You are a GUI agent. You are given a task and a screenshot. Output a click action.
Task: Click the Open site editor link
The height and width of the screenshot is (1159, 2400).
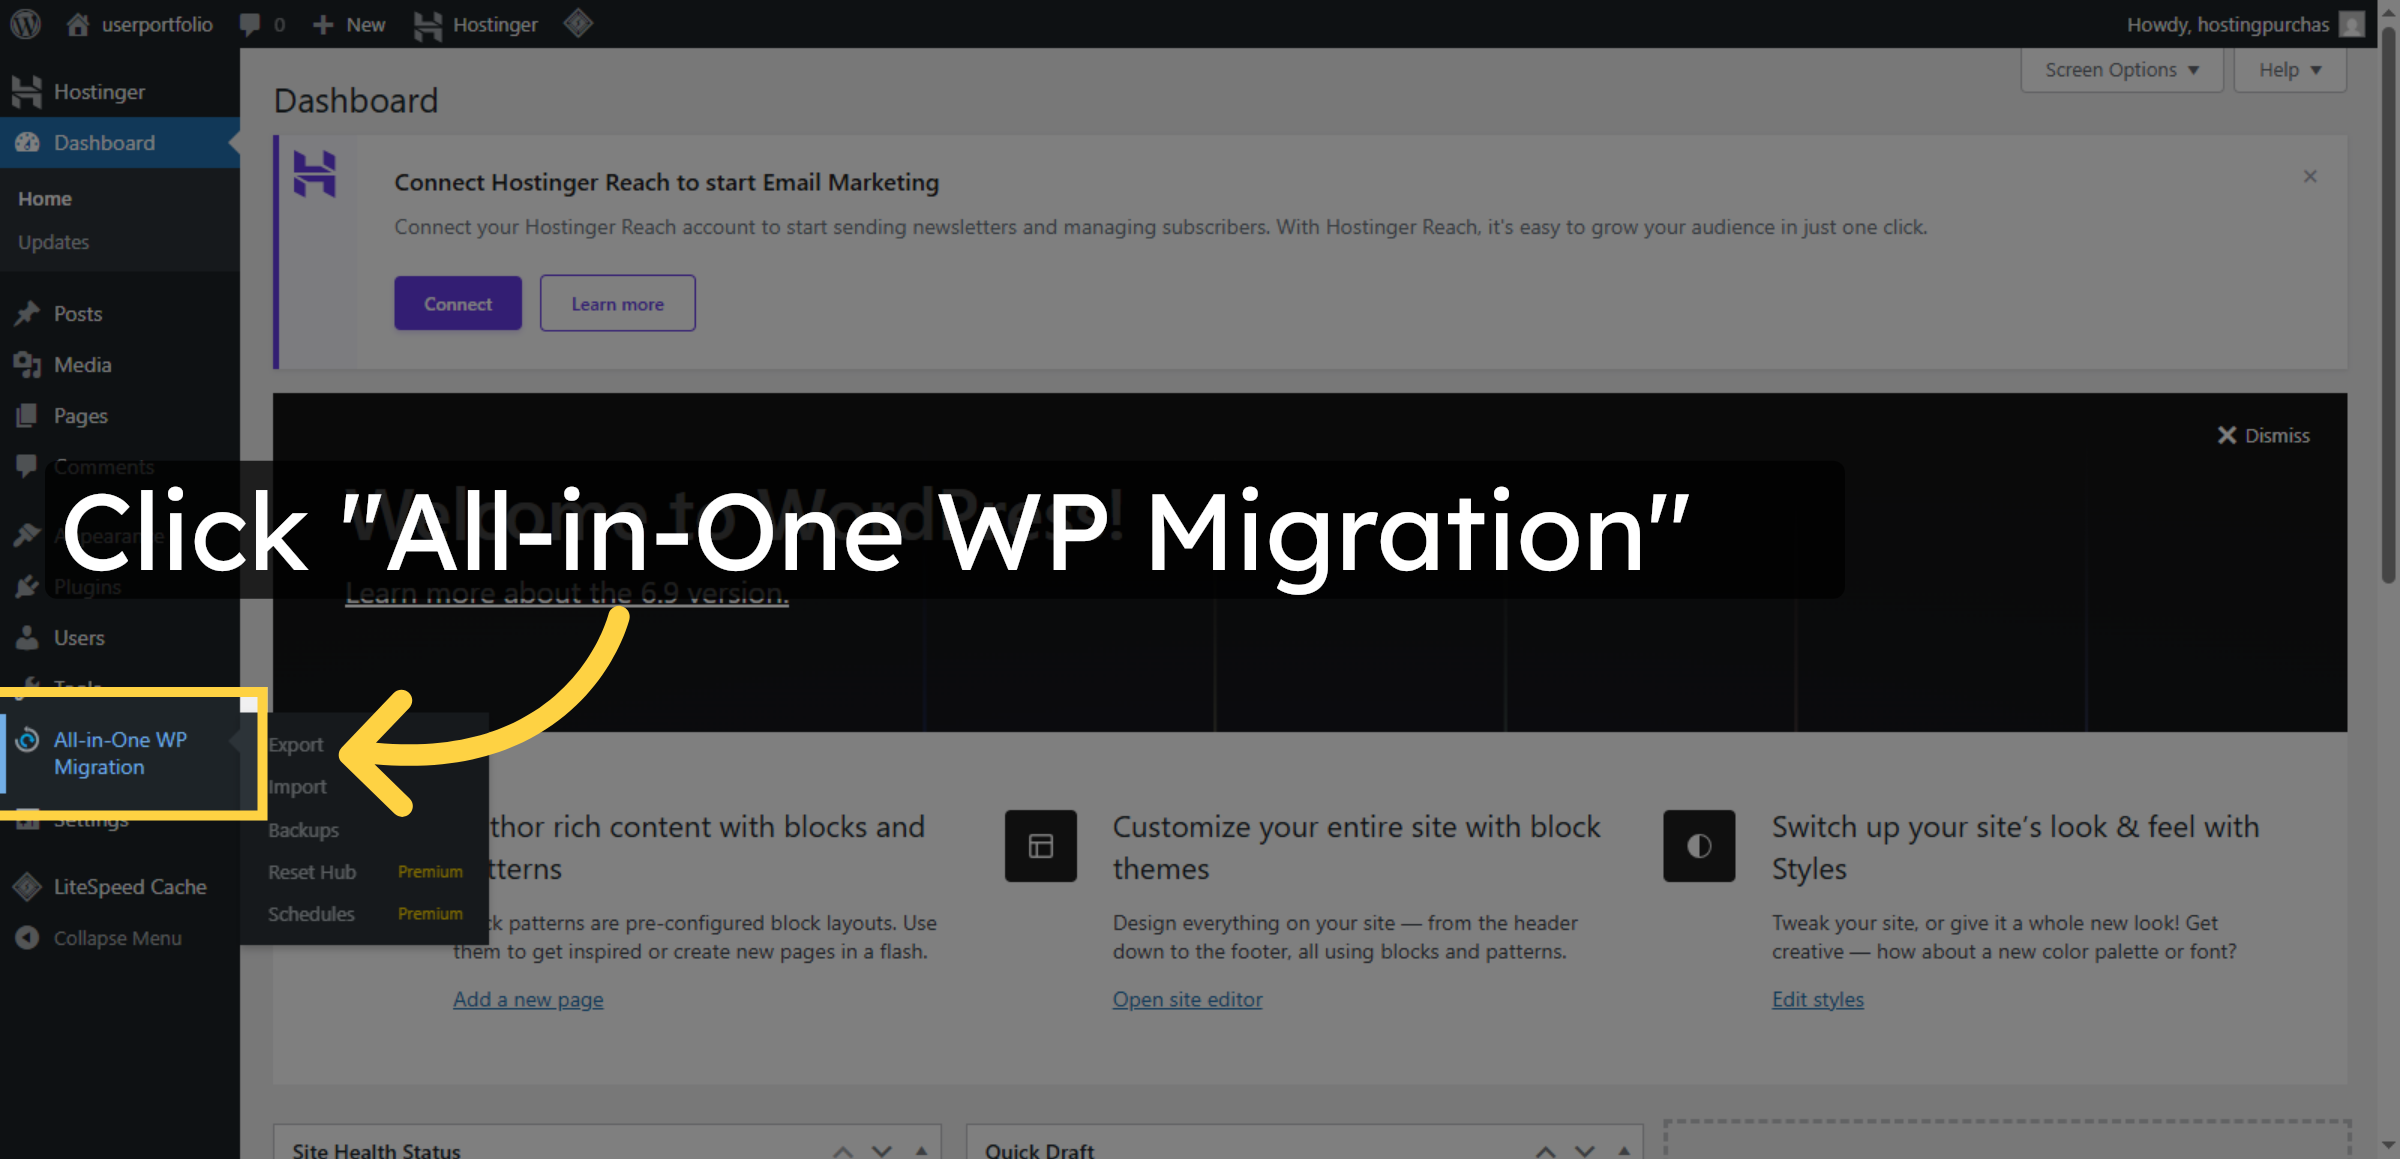(x=1187, y=998)
